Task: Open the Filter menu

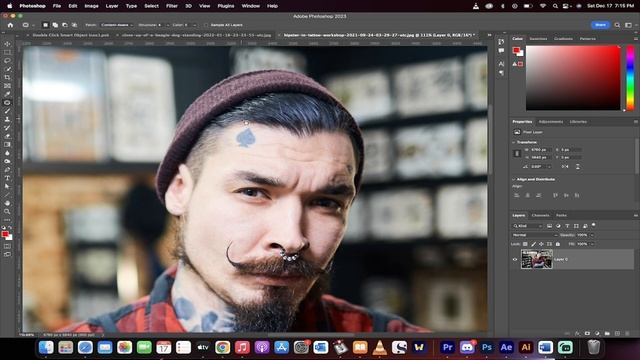Action: point(172,6)
